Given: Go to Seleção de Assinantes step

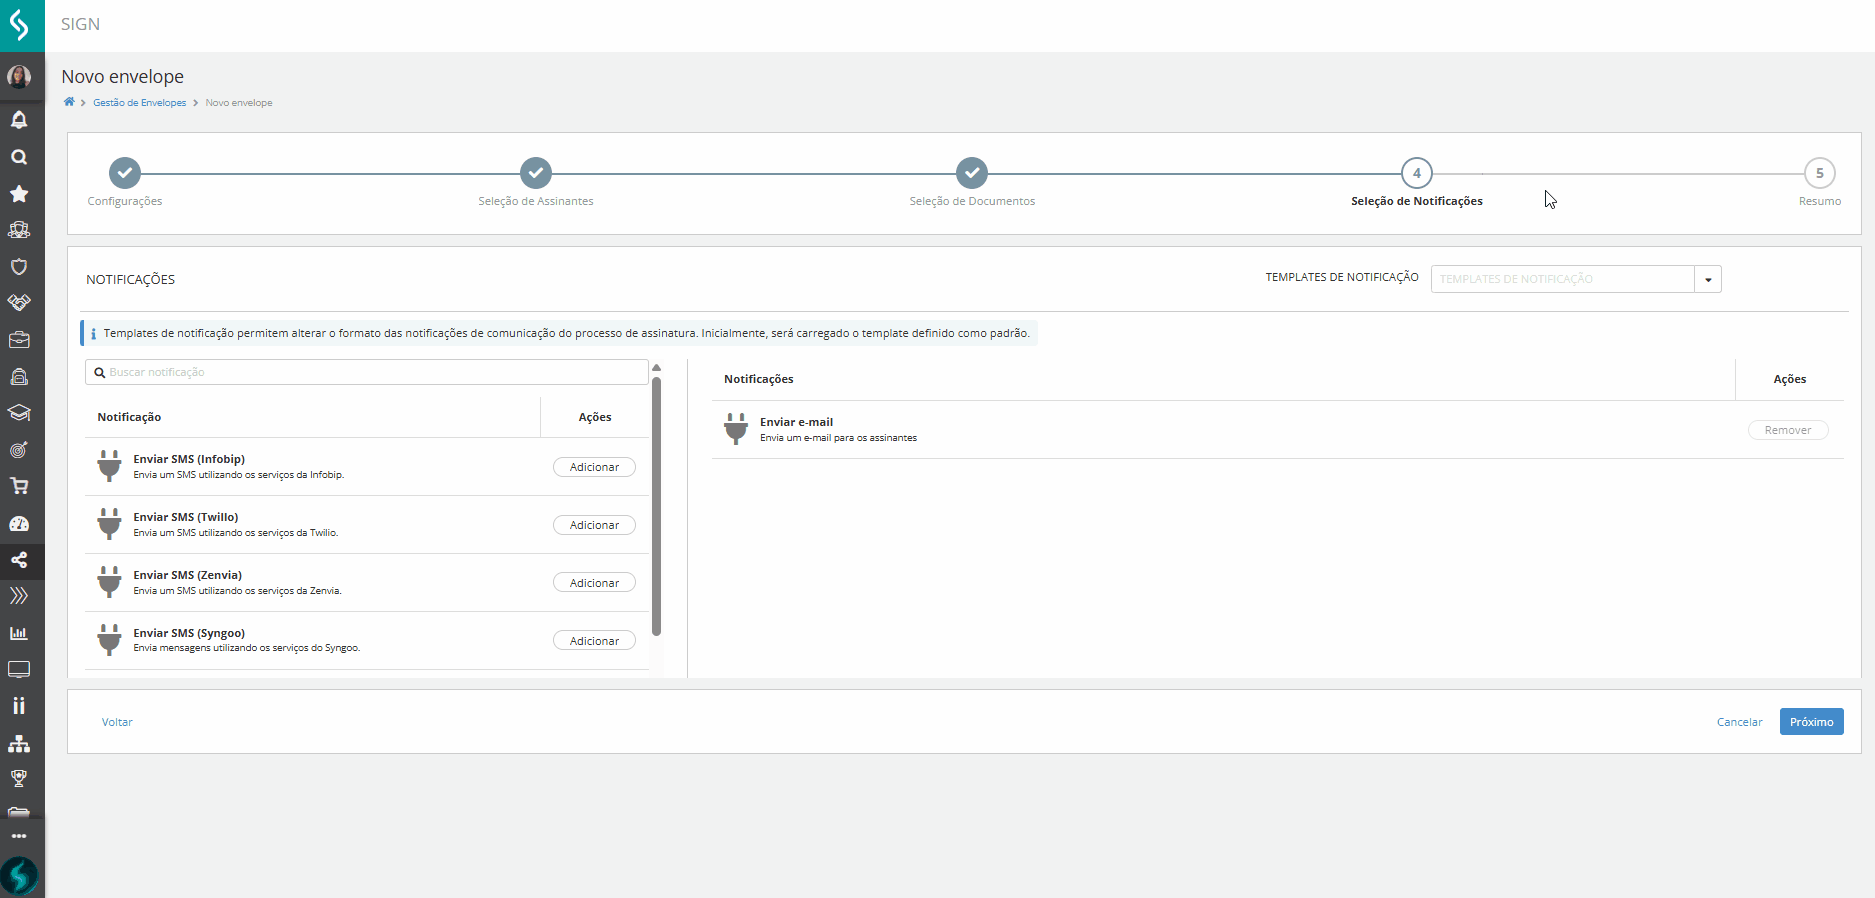Looking at the screenshot, I should pos(536,173).
